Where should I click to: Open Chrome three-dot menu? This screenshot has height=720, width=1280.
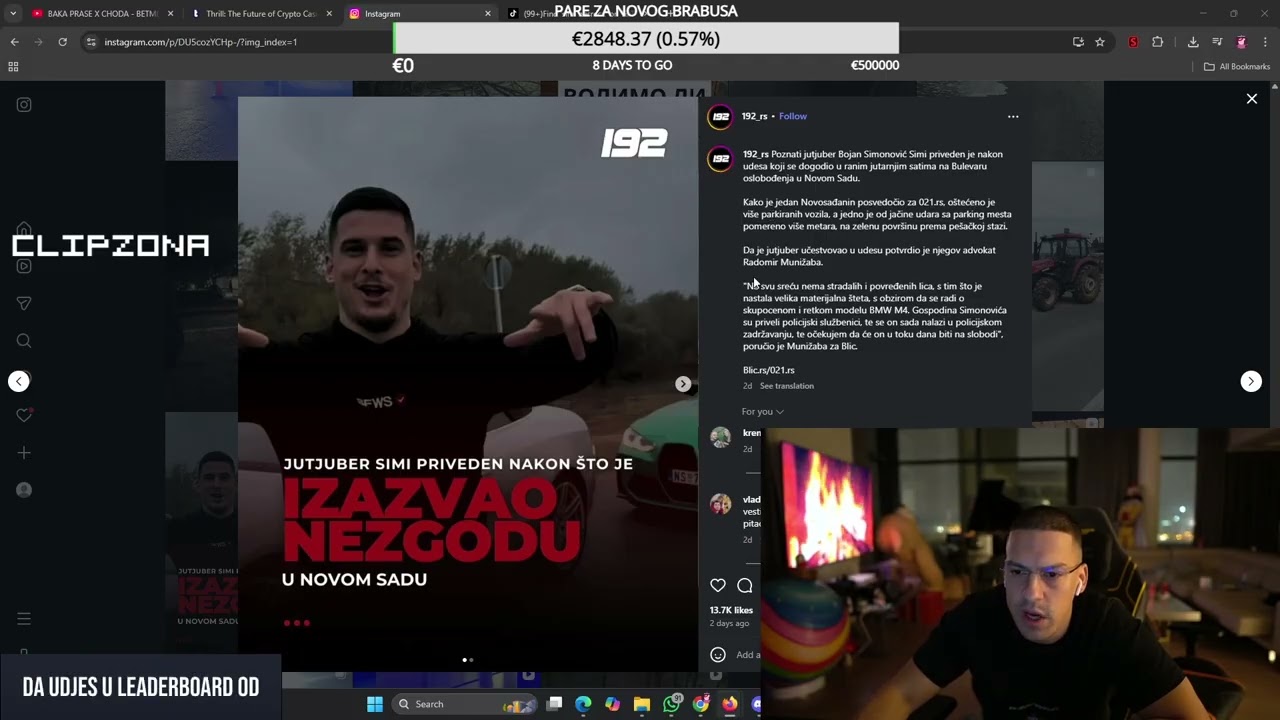click(x=1265, y=42)
